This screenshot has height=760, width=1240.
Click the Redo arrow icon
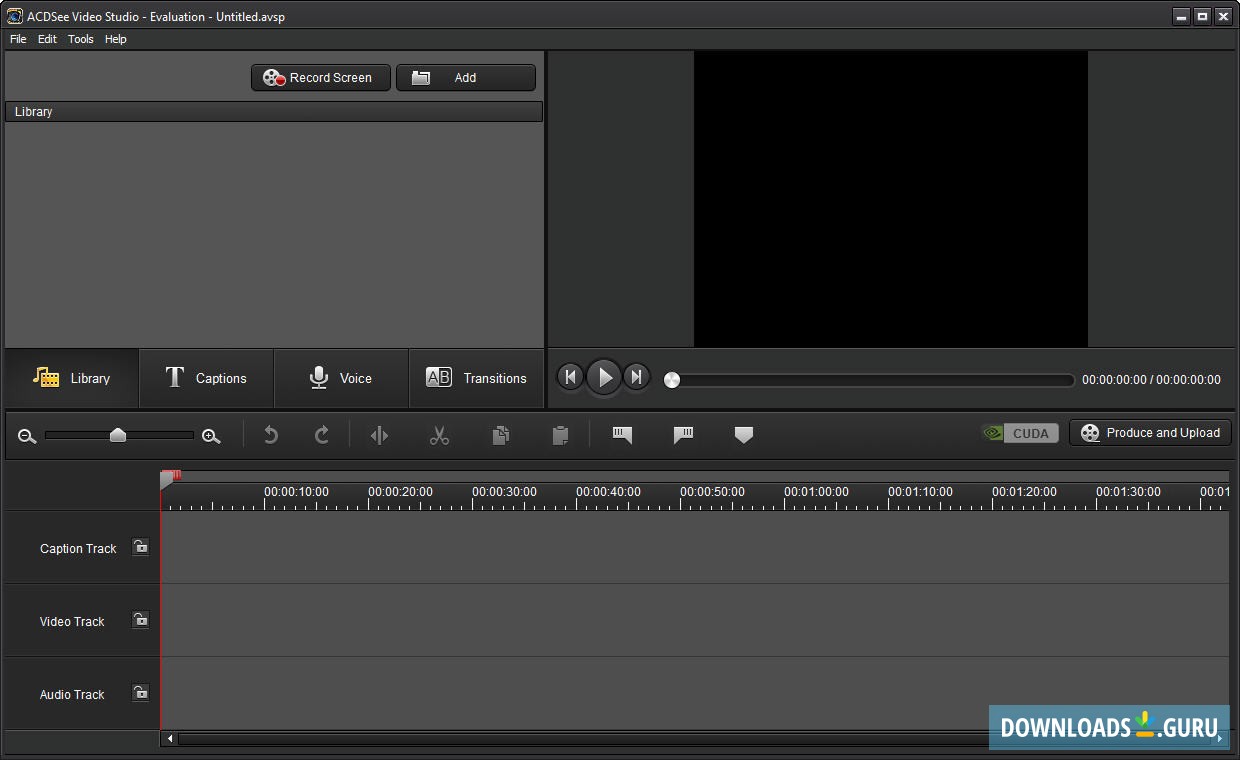[x=322, y=435]
